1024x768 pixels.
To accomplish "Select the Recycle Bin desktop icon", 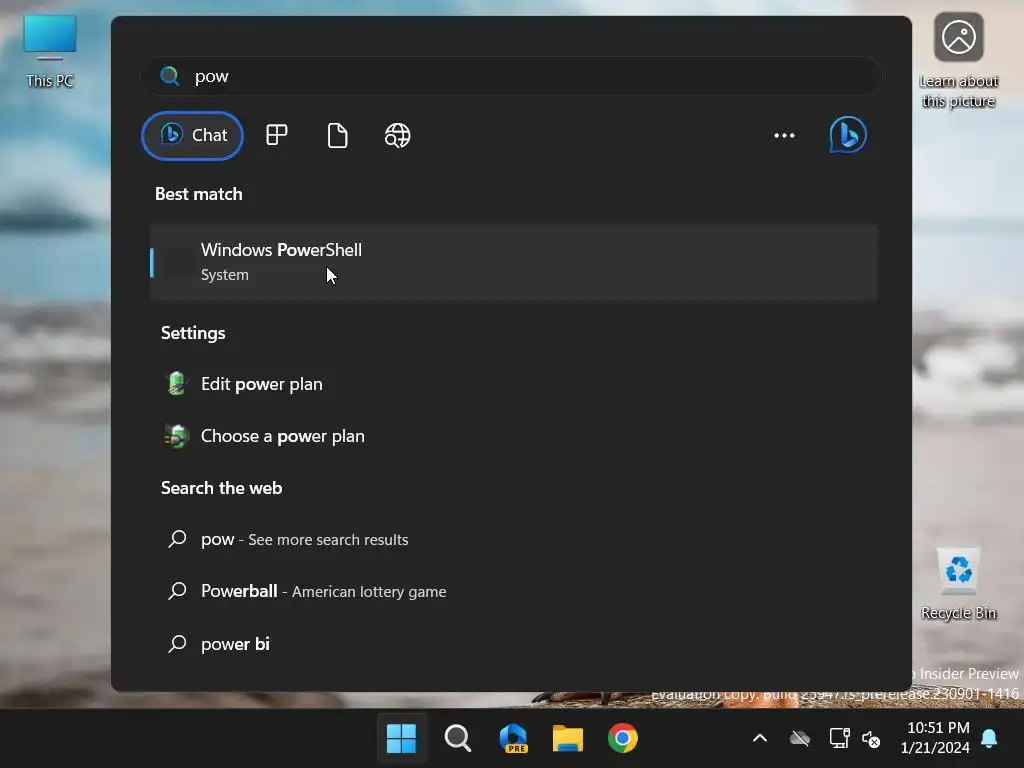I will [959, 584].
